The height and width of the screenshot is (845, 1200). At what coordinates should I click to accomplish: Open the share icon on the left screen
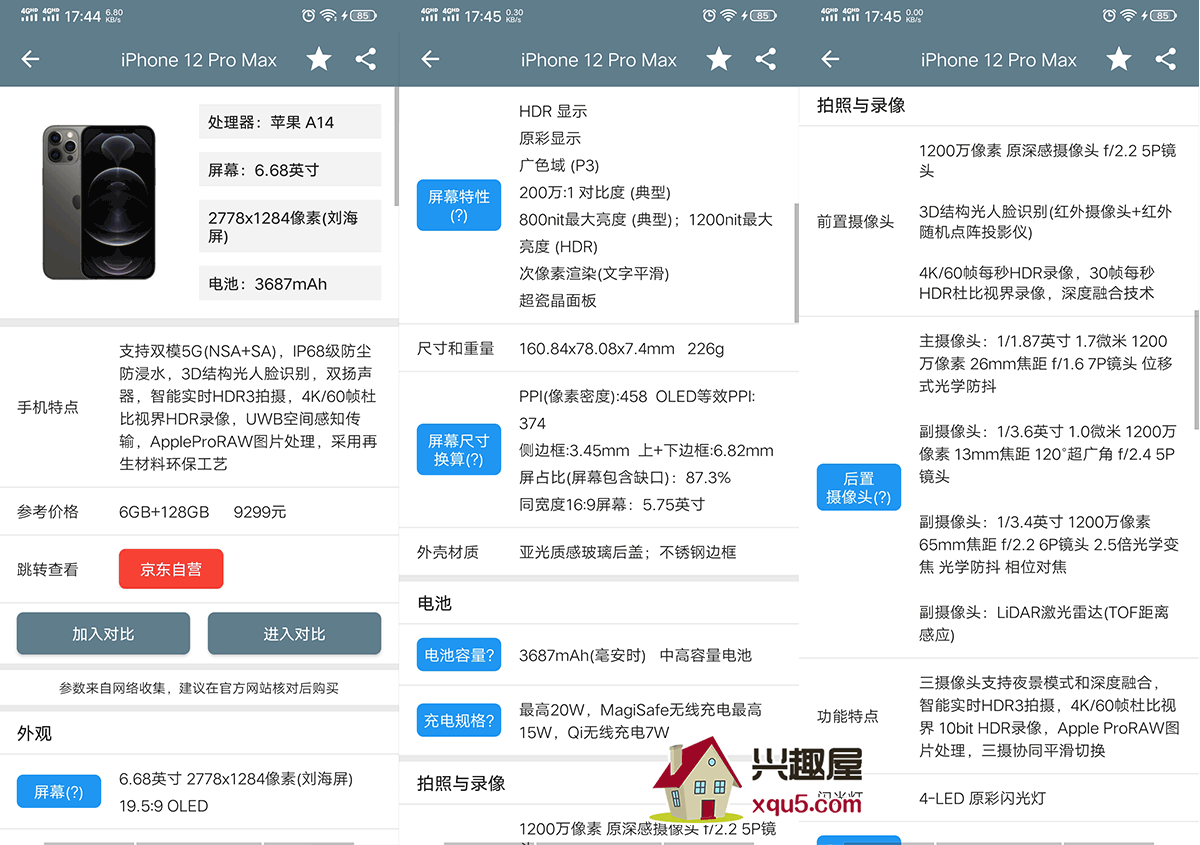tap(366, 60)
